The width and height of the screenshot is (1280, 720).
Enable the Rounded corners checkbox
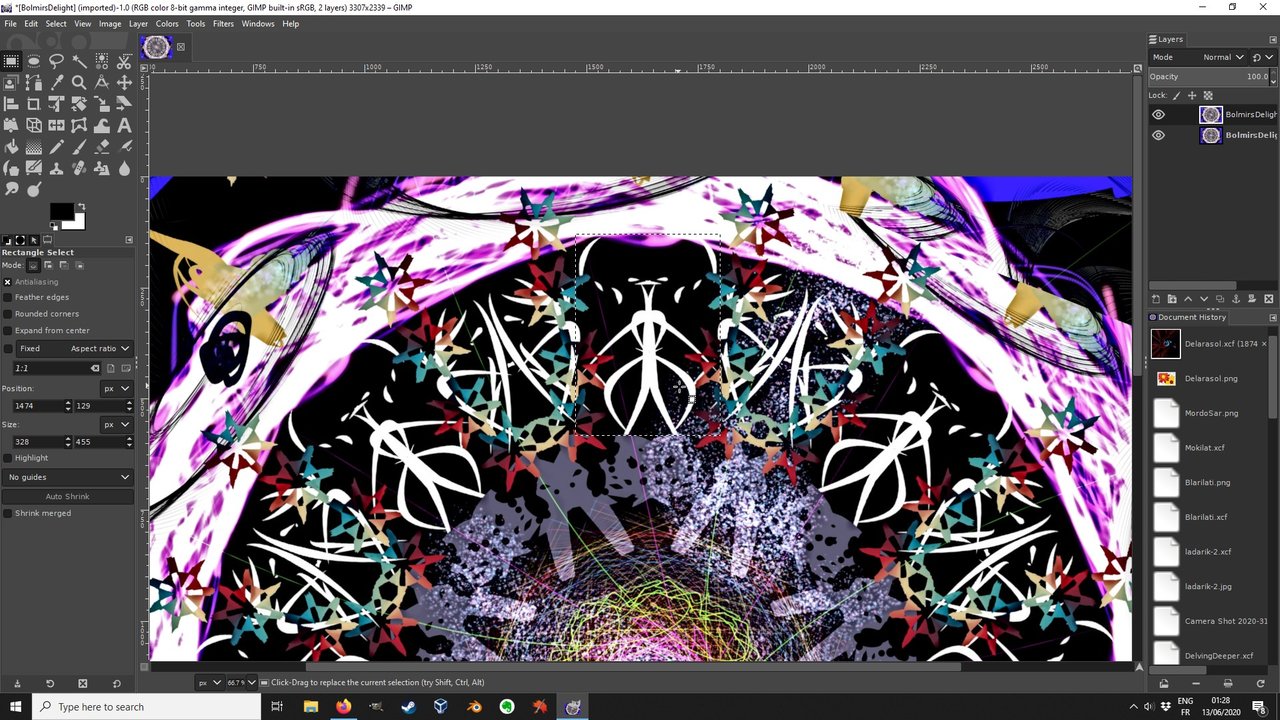[x=8, y=314]
